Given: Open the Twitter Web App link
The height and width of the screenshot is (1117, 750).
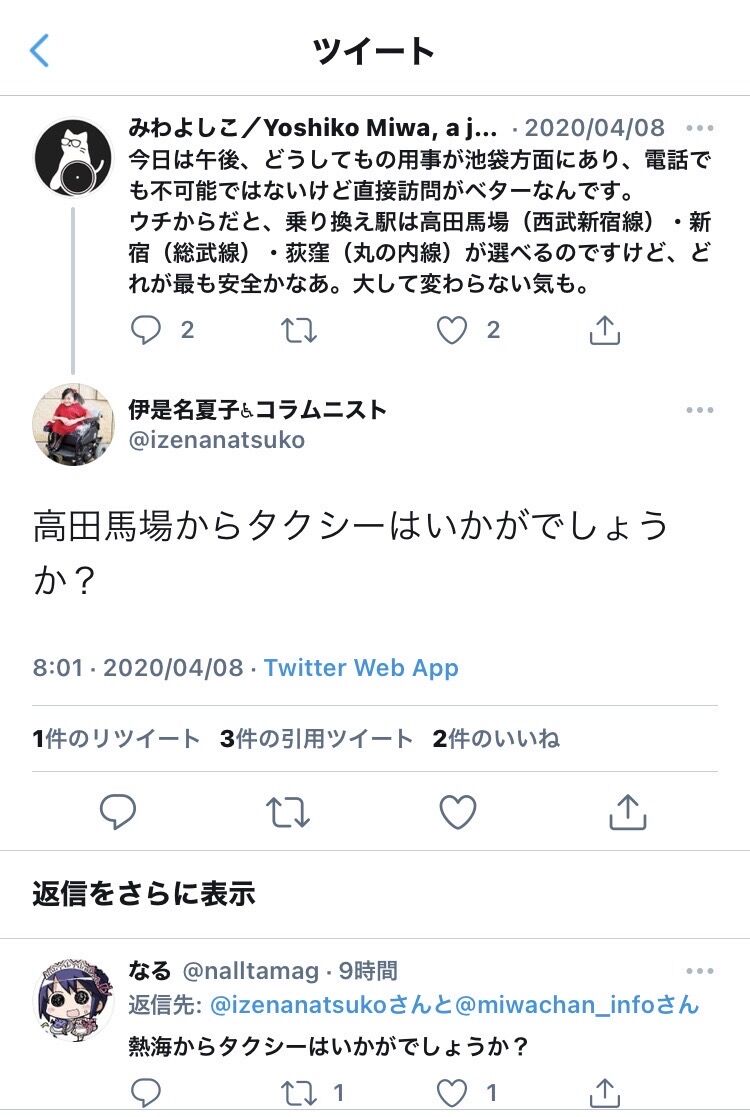Looking at the screenshot, I should pyautogui.click(x=361, y=667).
